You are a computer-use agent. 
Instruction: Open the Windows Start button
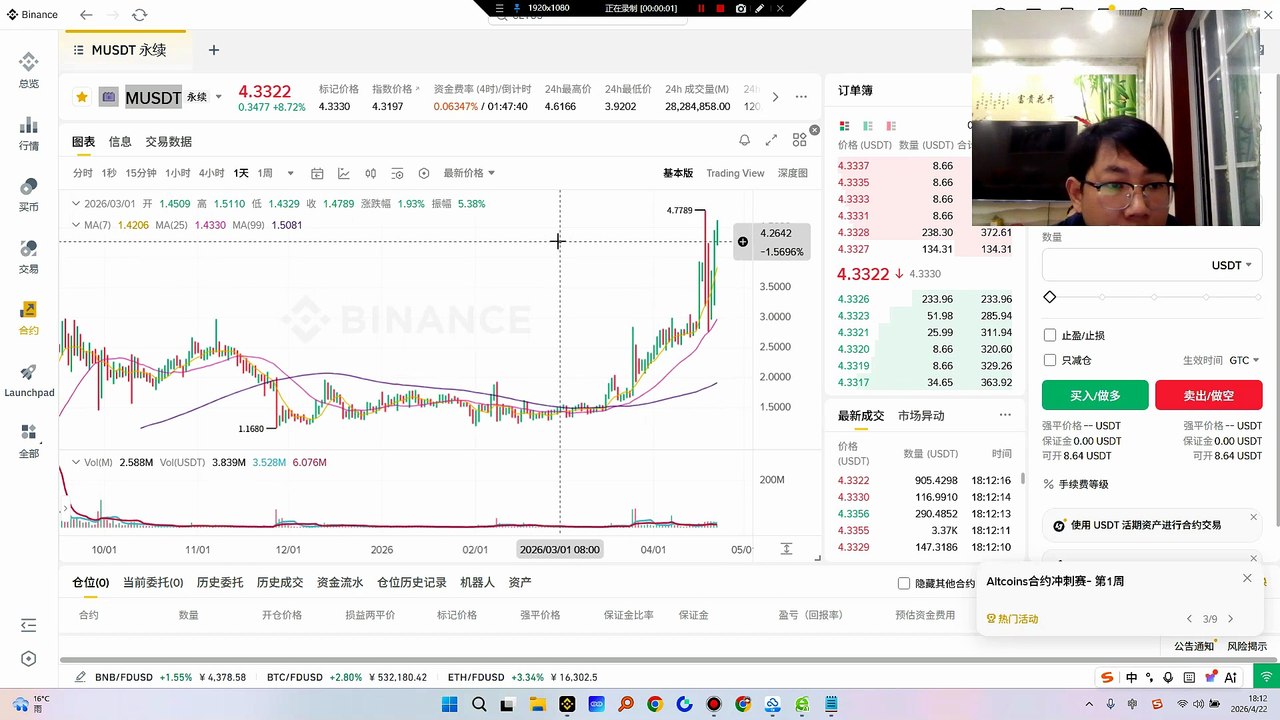pyautogui.click(x=449, y=704)
